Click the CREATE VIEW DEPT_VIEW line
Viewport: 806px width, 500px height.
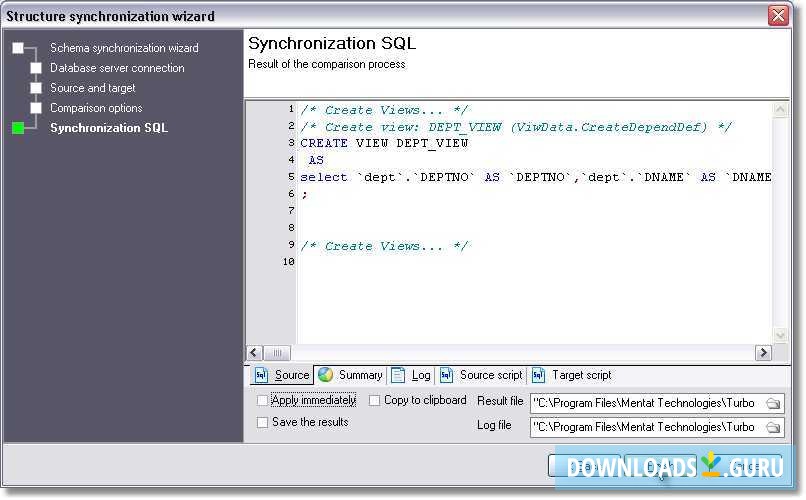coord(384,143)
